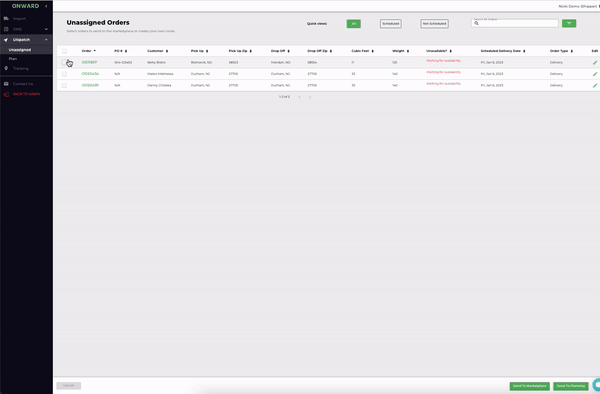
Task: Check the Bismarck, ND order row
Action: click(64, 62)
